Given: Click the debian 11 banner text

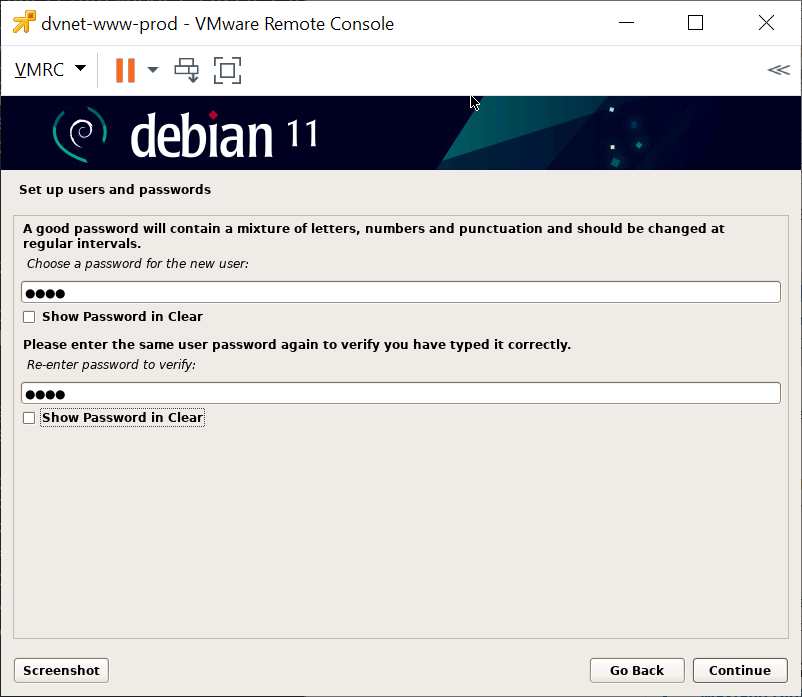Looking at the screenshot, I should click(x=224, y=136).
